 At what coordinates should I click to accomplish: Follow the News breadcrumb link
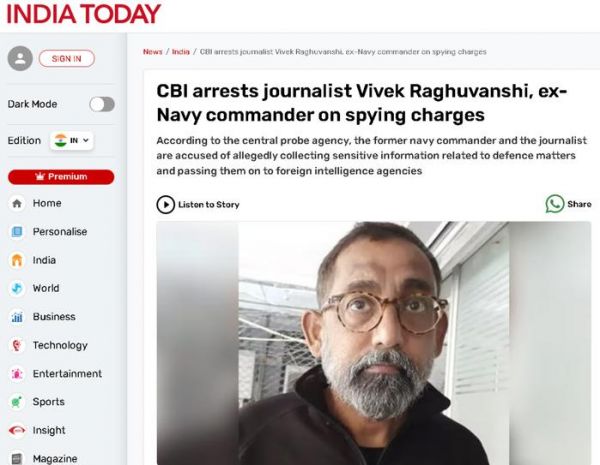[x=153, y=52]
